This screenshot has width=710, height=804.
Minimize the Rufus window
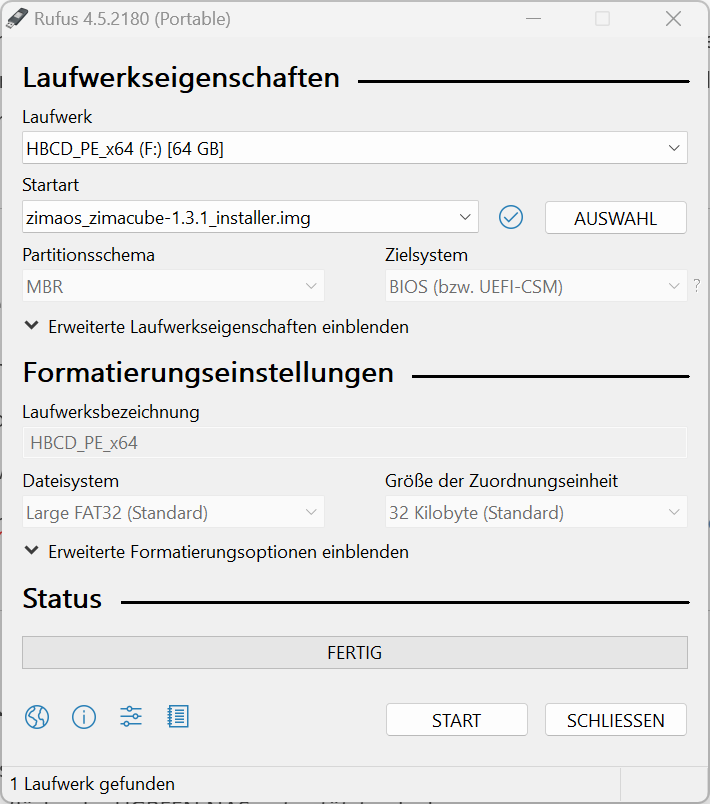pyautogui.click(x=533, y=19)
